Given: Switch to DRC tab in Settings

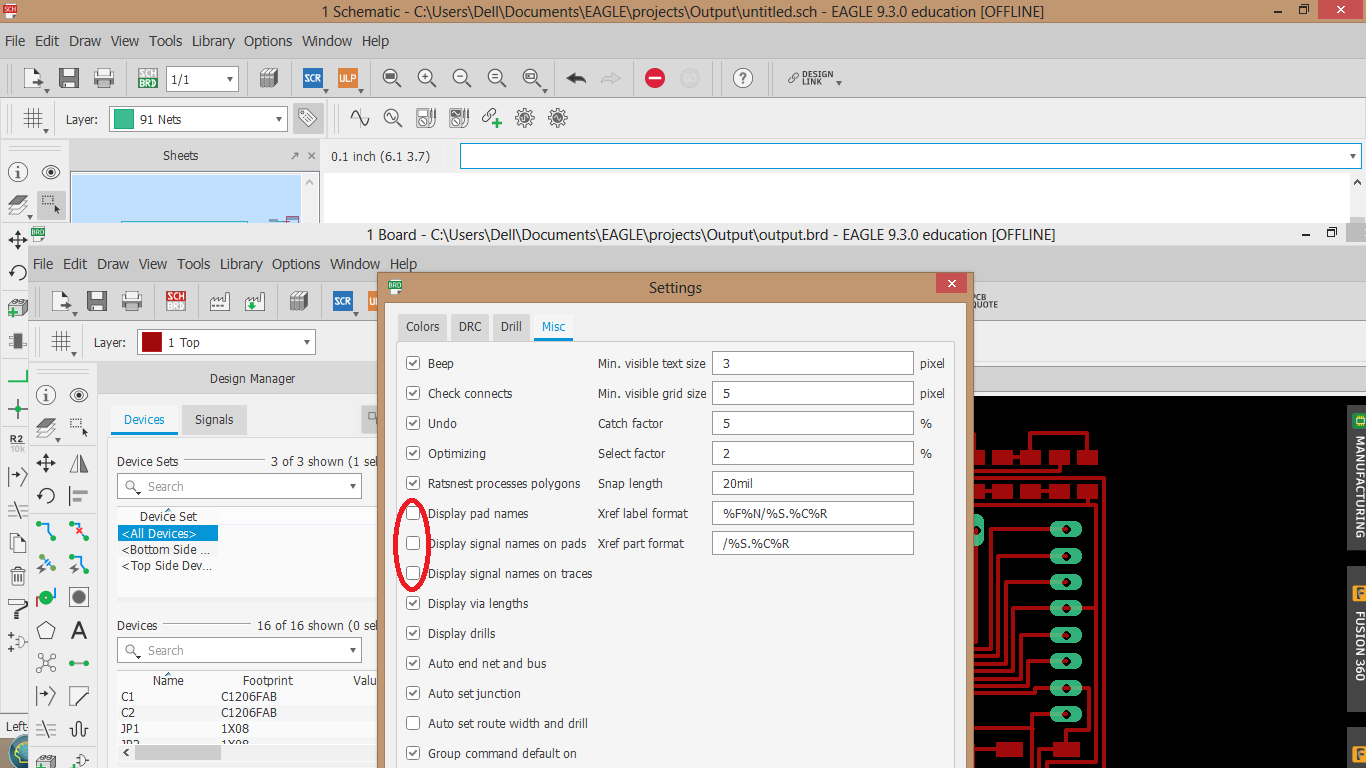Looking at the screenshot, I should pyautogui.click(x=470, y=327).
